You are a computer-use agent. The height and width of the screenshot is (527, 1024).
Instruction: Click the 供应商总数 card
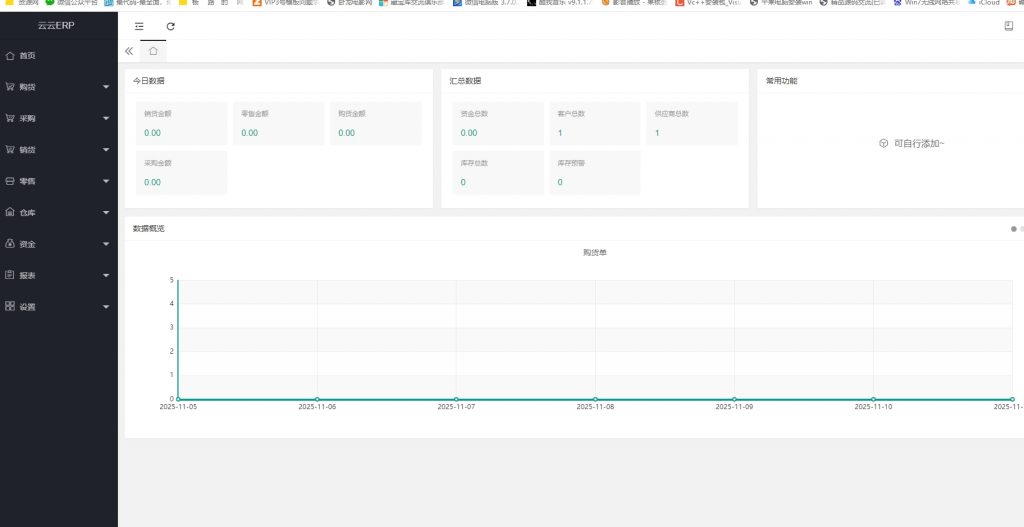(692, 123)
